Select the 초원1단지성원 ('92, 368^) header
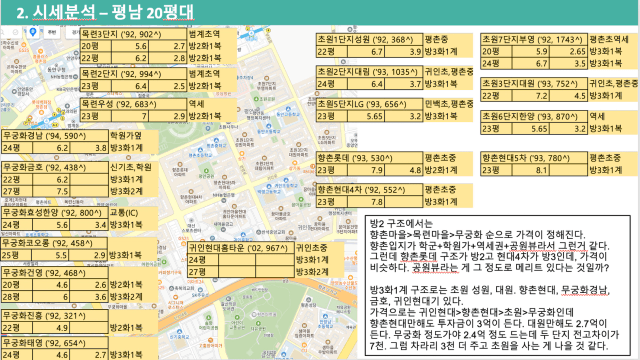The width and height of the screenshot is (640, 360). click(369, 40)
